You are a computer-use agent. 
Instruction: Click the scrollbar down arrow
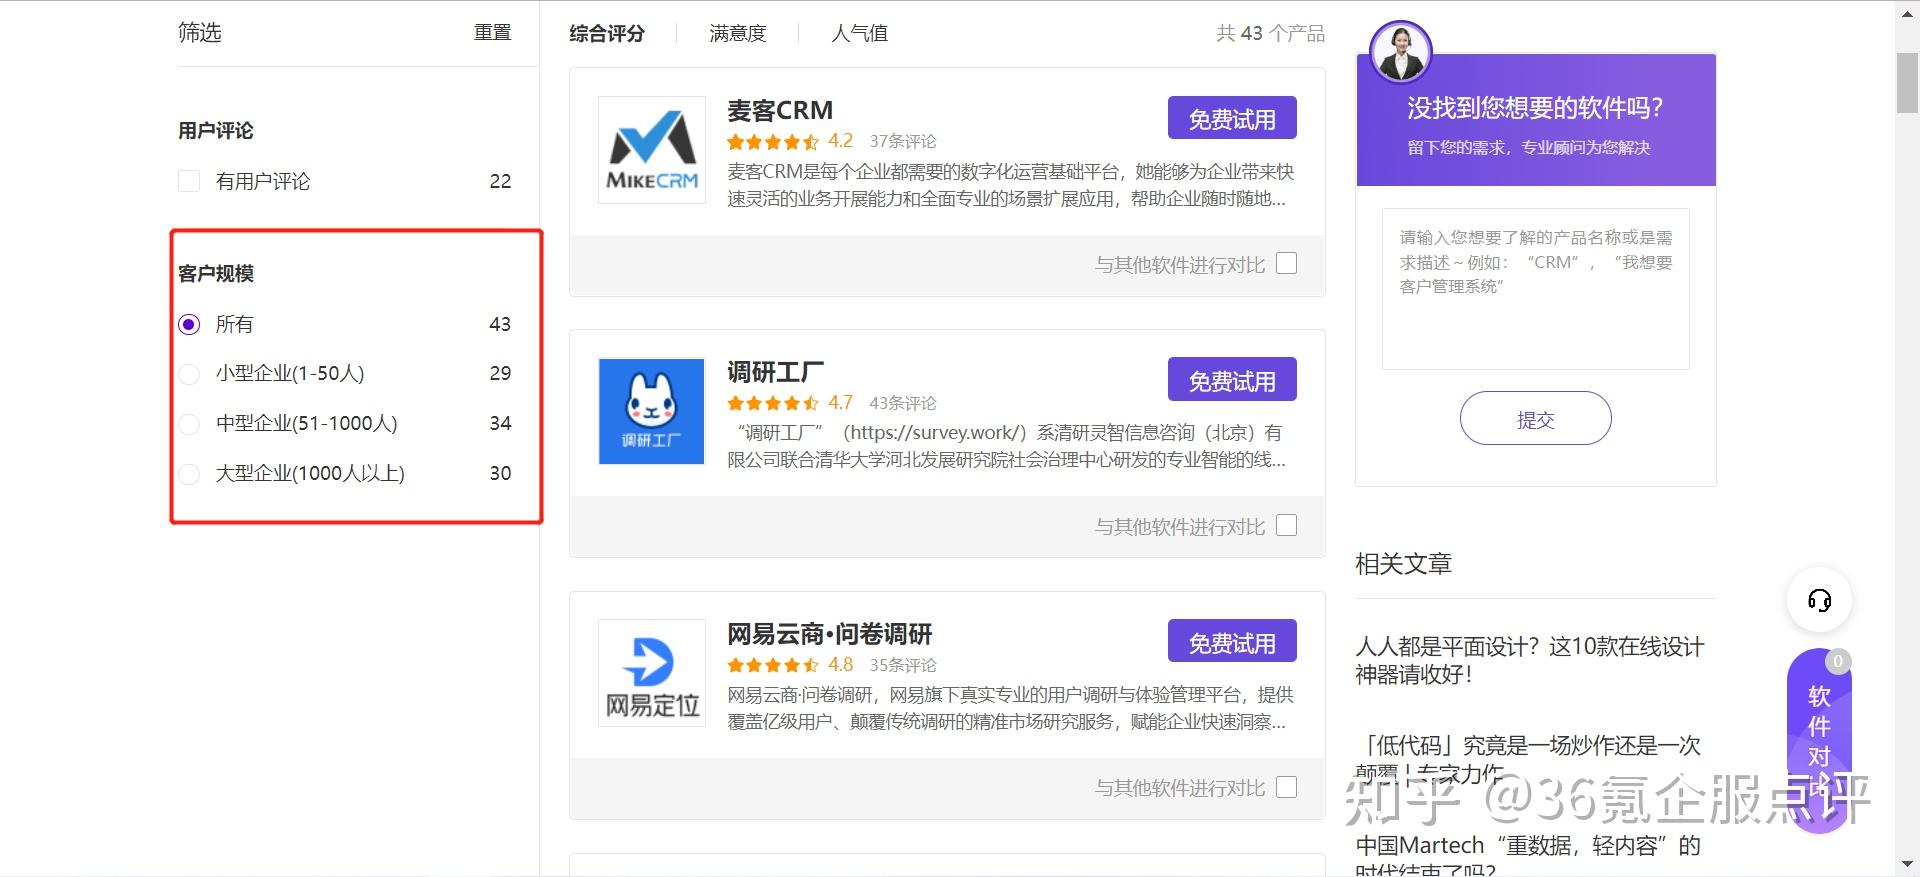click(x=1907, y=864)
